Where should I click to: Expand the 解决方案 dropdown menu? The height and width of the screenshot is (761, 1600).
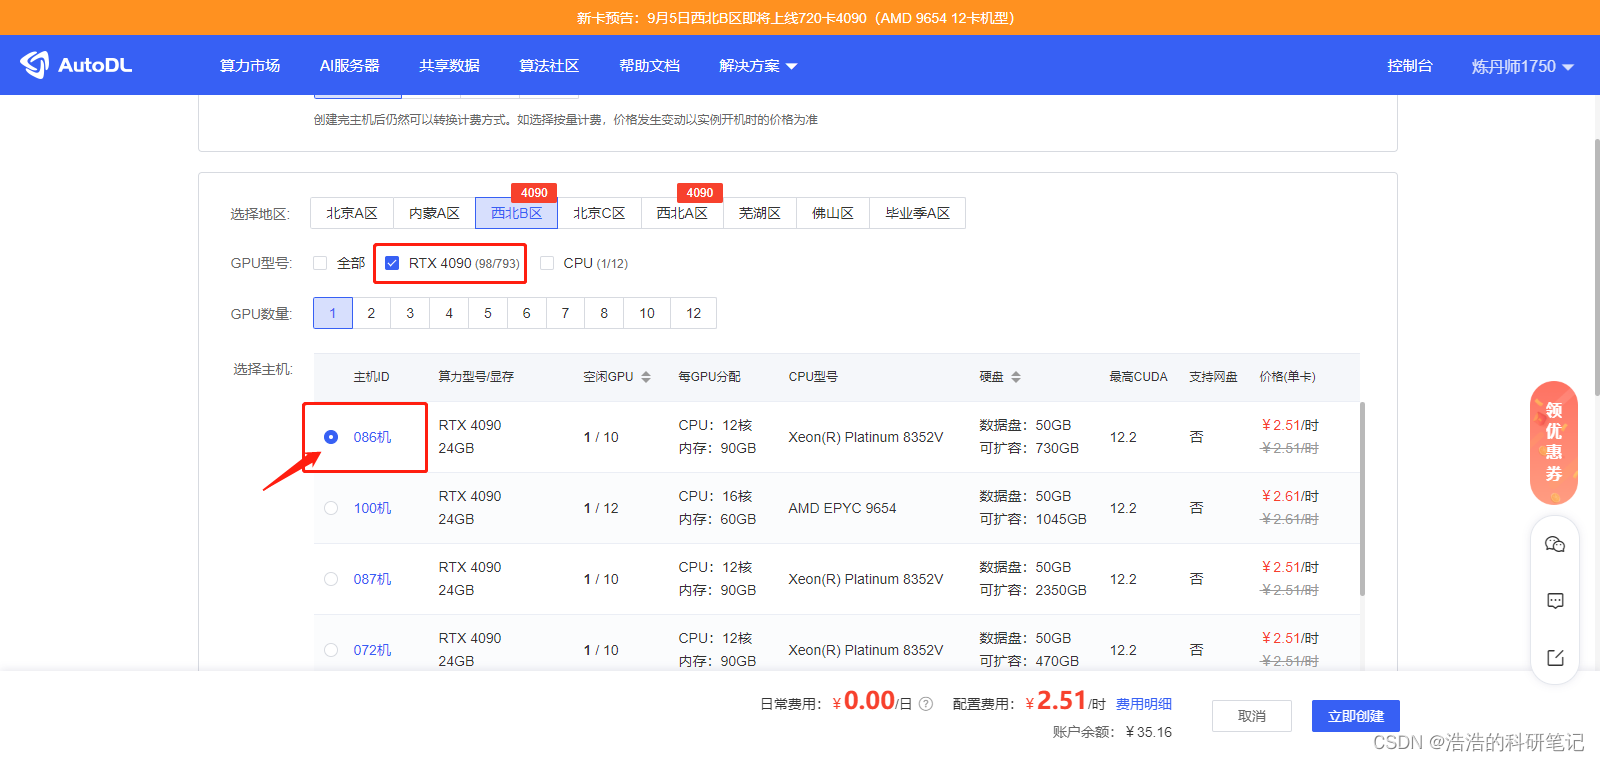758,66
